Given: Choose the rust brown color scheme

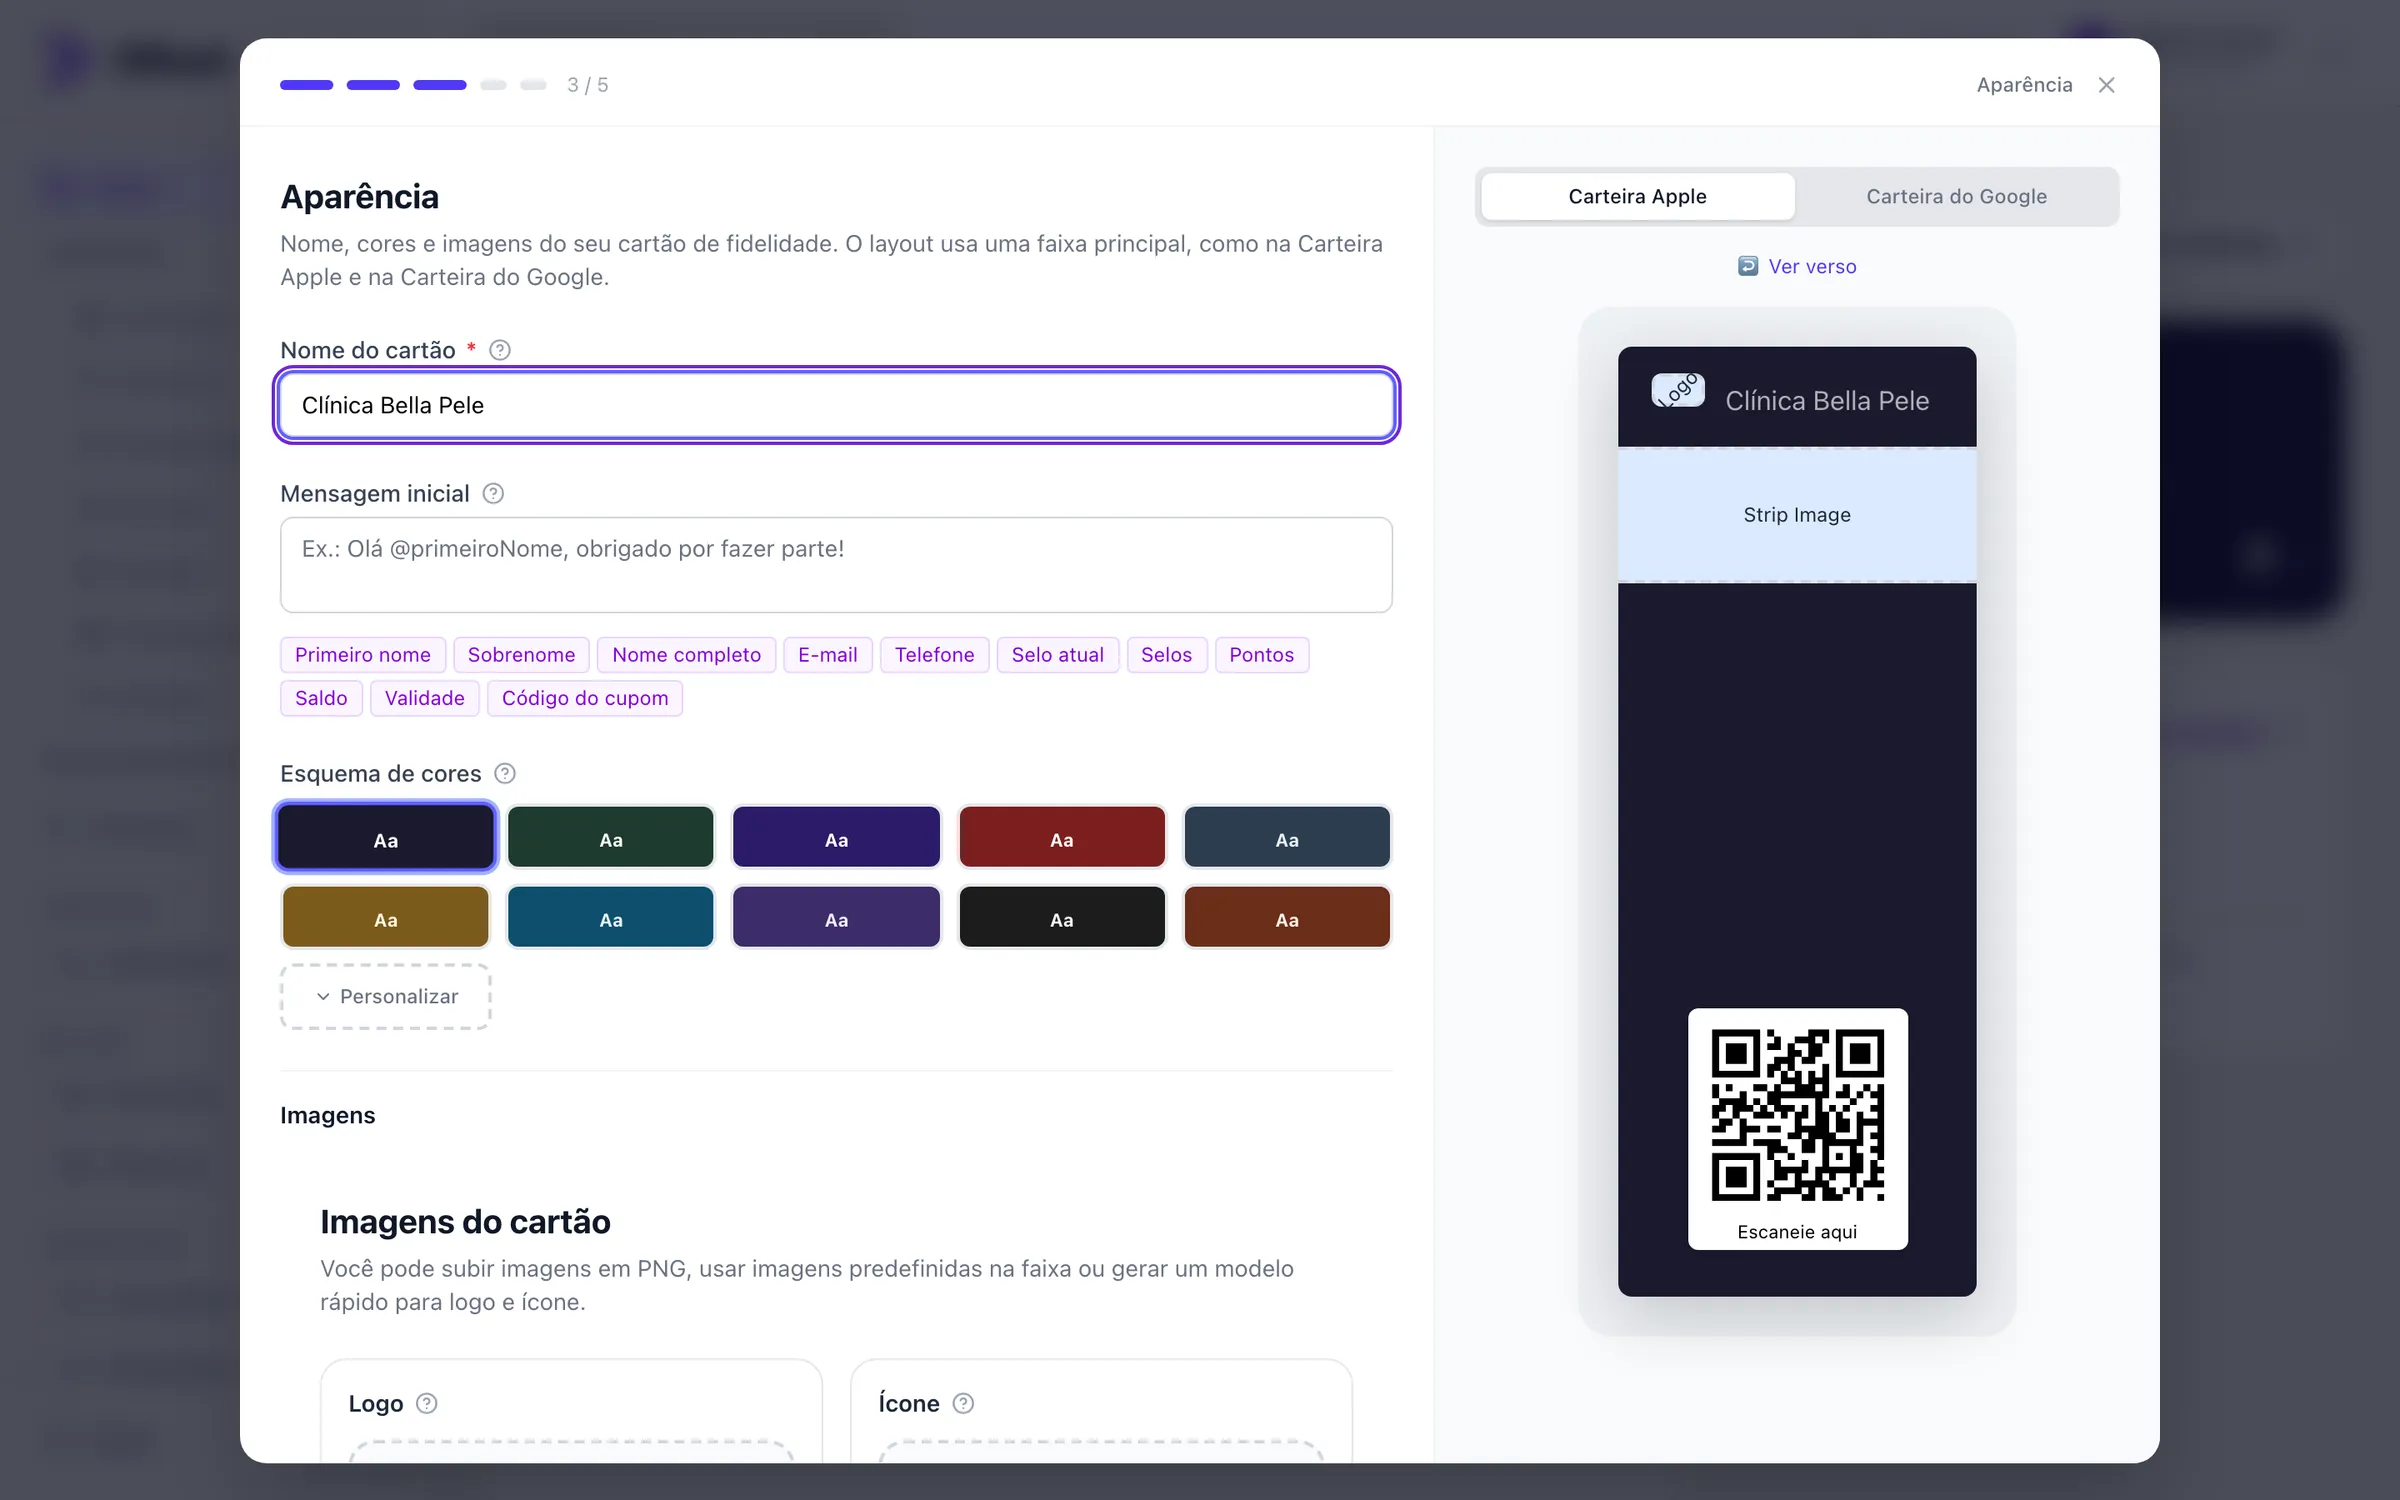Looking at the screenshot, I should [x=1287, y=917].
